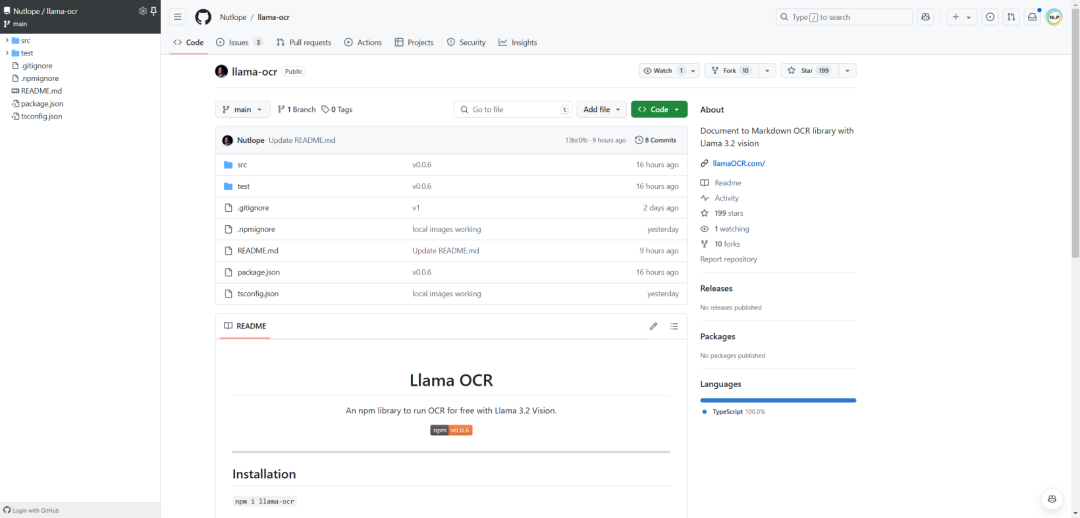This screenshot has height=518, width=1080.
Task: Click the TypeScript 100.0% language entry
Action: 734,412
